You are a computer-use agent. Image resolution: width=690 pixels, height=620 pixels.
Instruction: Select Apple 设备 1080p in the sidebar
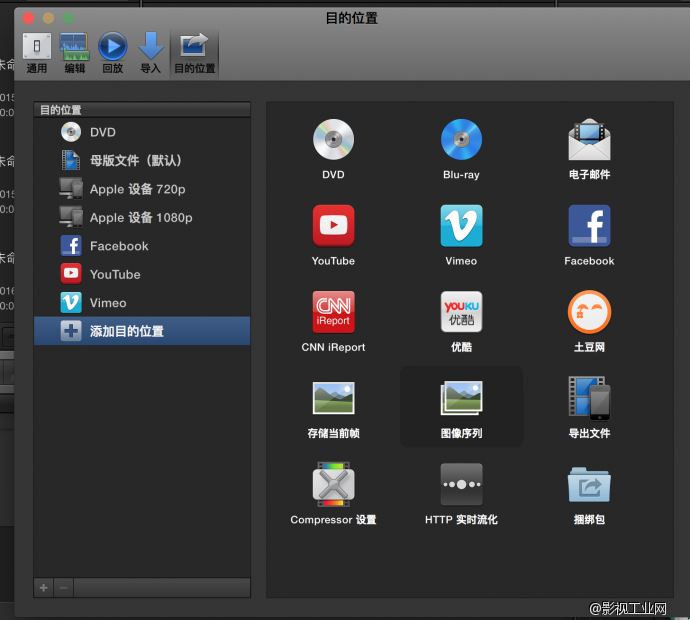pyautogui.click(x=140, y=217)
